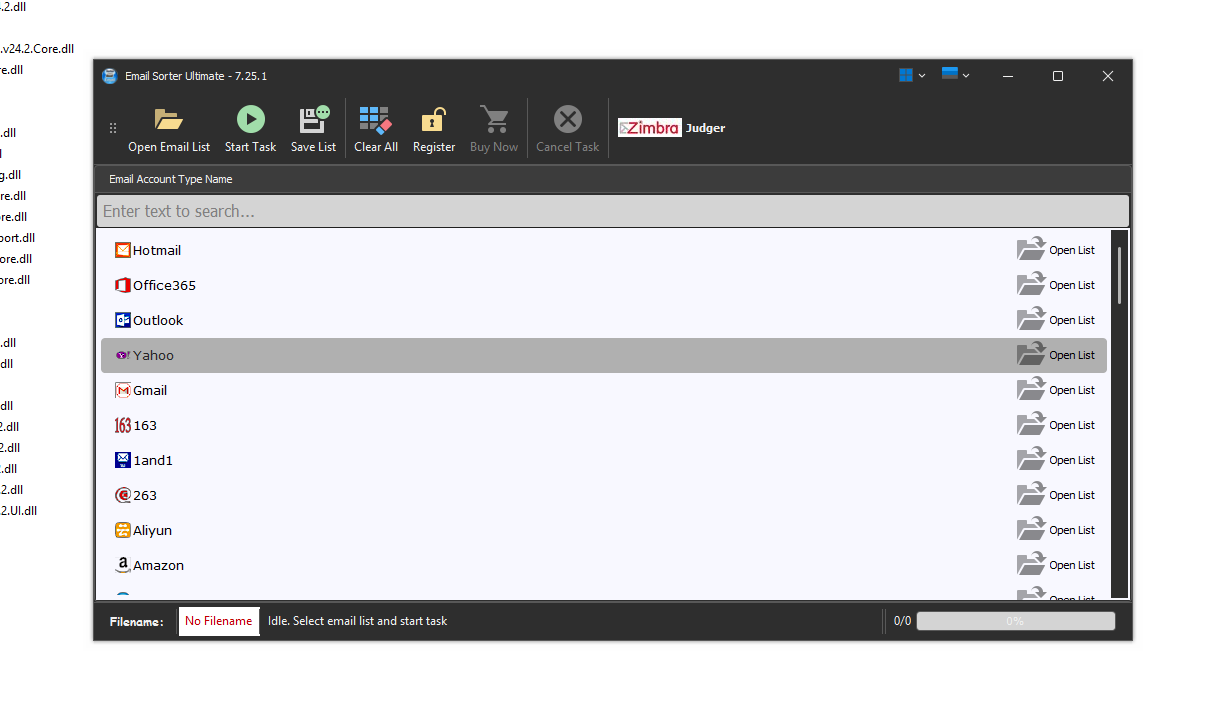This screenshot has height=706, width=1208.
Task: Expand the theme color dropdown arrow
Action: 920,75
